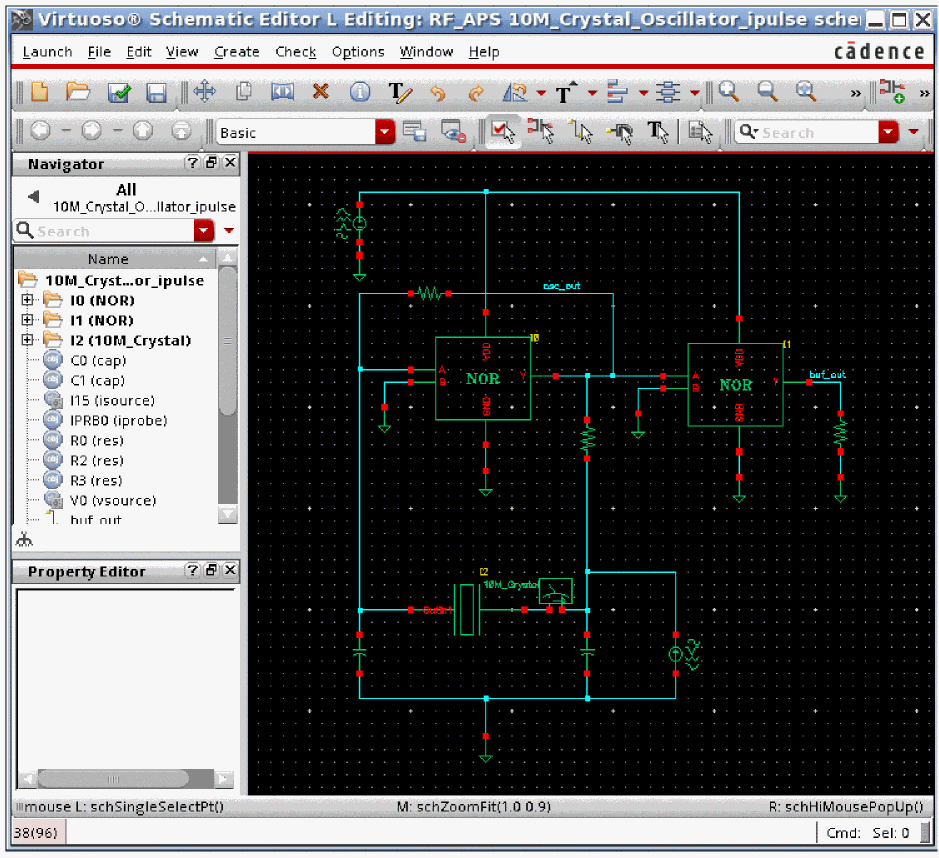This screenshot has width=939, height=858.
Task: Select R0 (res) in Navigator list
Action: pyautogui.click(x=94, y=440)
